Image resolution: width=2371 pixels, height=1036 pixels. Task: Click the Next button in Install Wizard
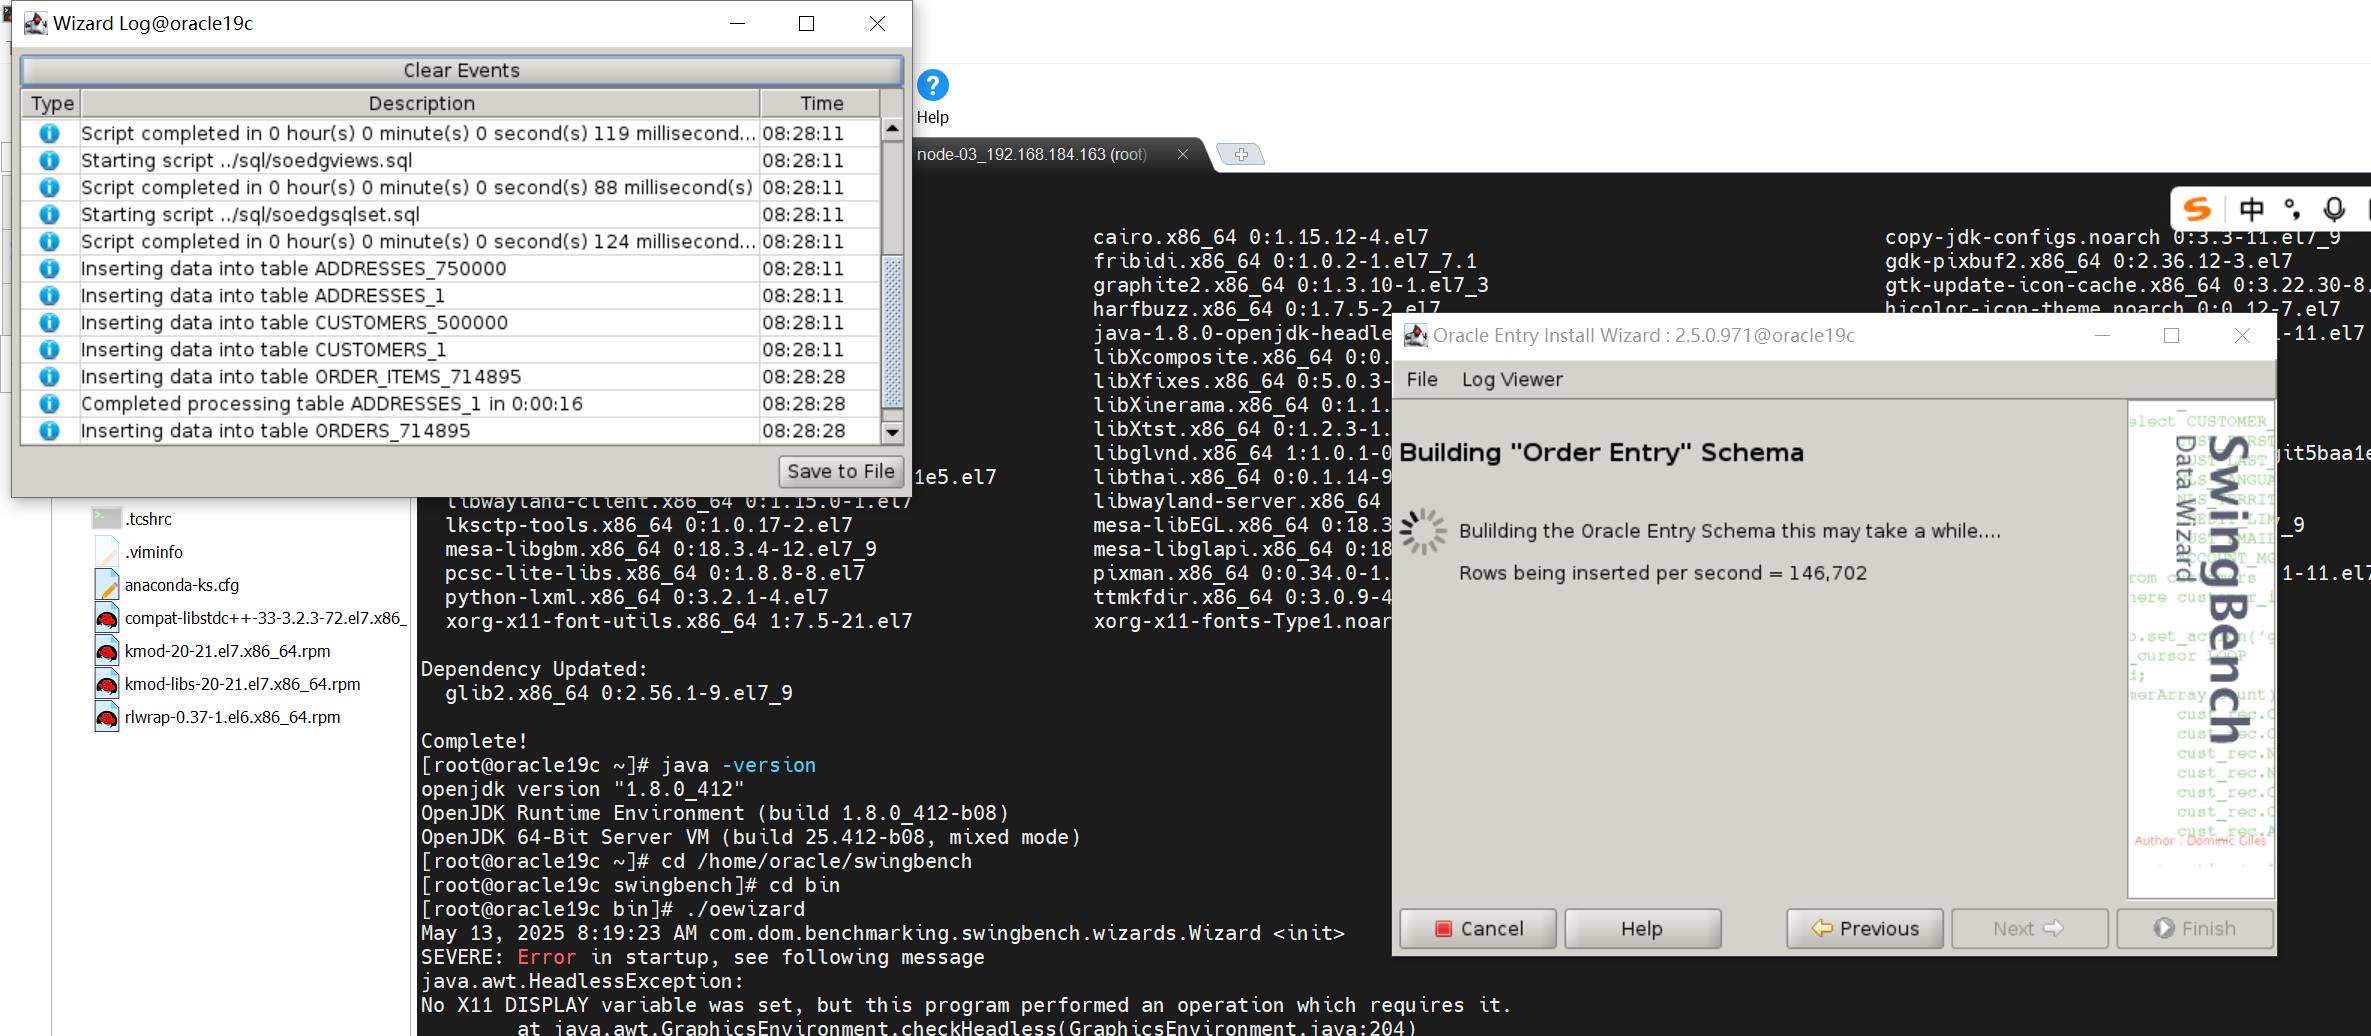(2029, 928)
